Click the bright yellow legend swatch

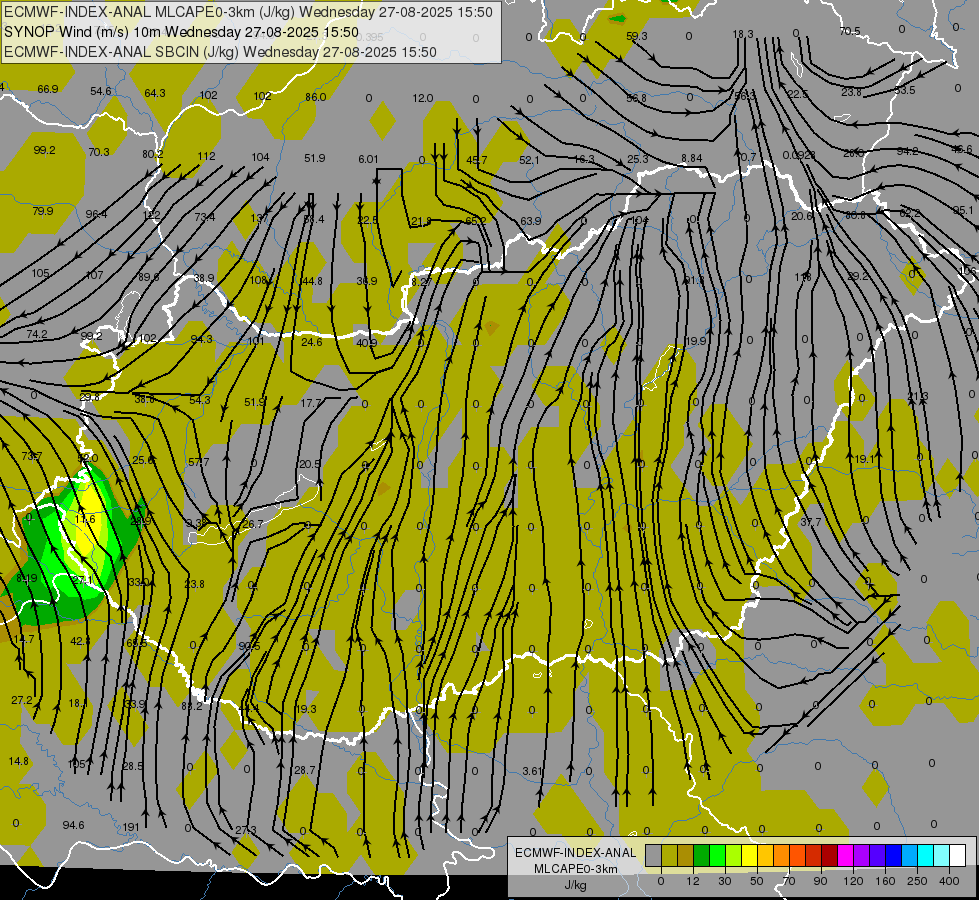[x=750, y=855]
